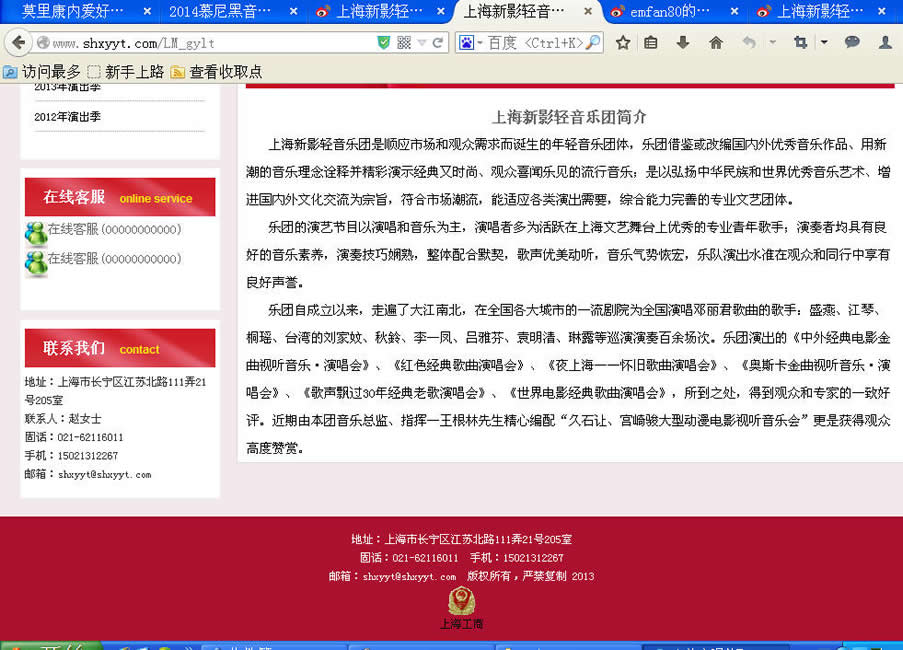Switch to the 2014慕尼黑音 tab
Screen dimensions: 903x650
[x=219, y=12]
